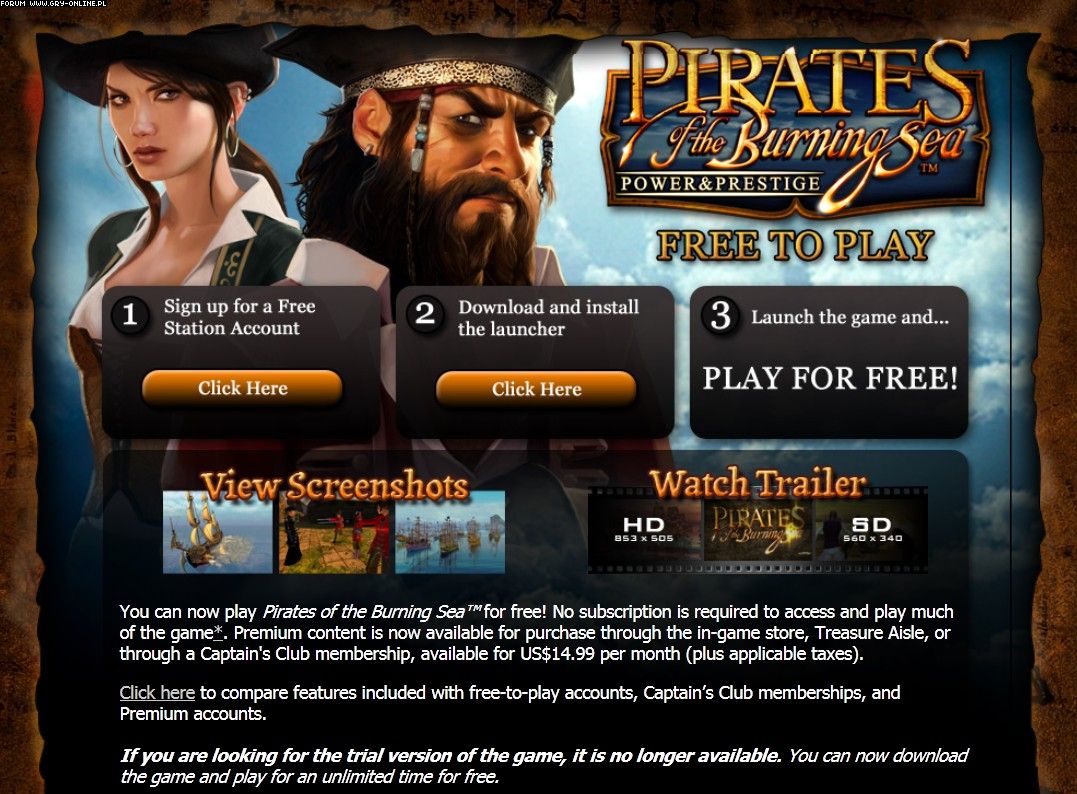Click the 'Download and install the launcher' text
Viewport: 1077px width, 794px height.
point(548,317)
